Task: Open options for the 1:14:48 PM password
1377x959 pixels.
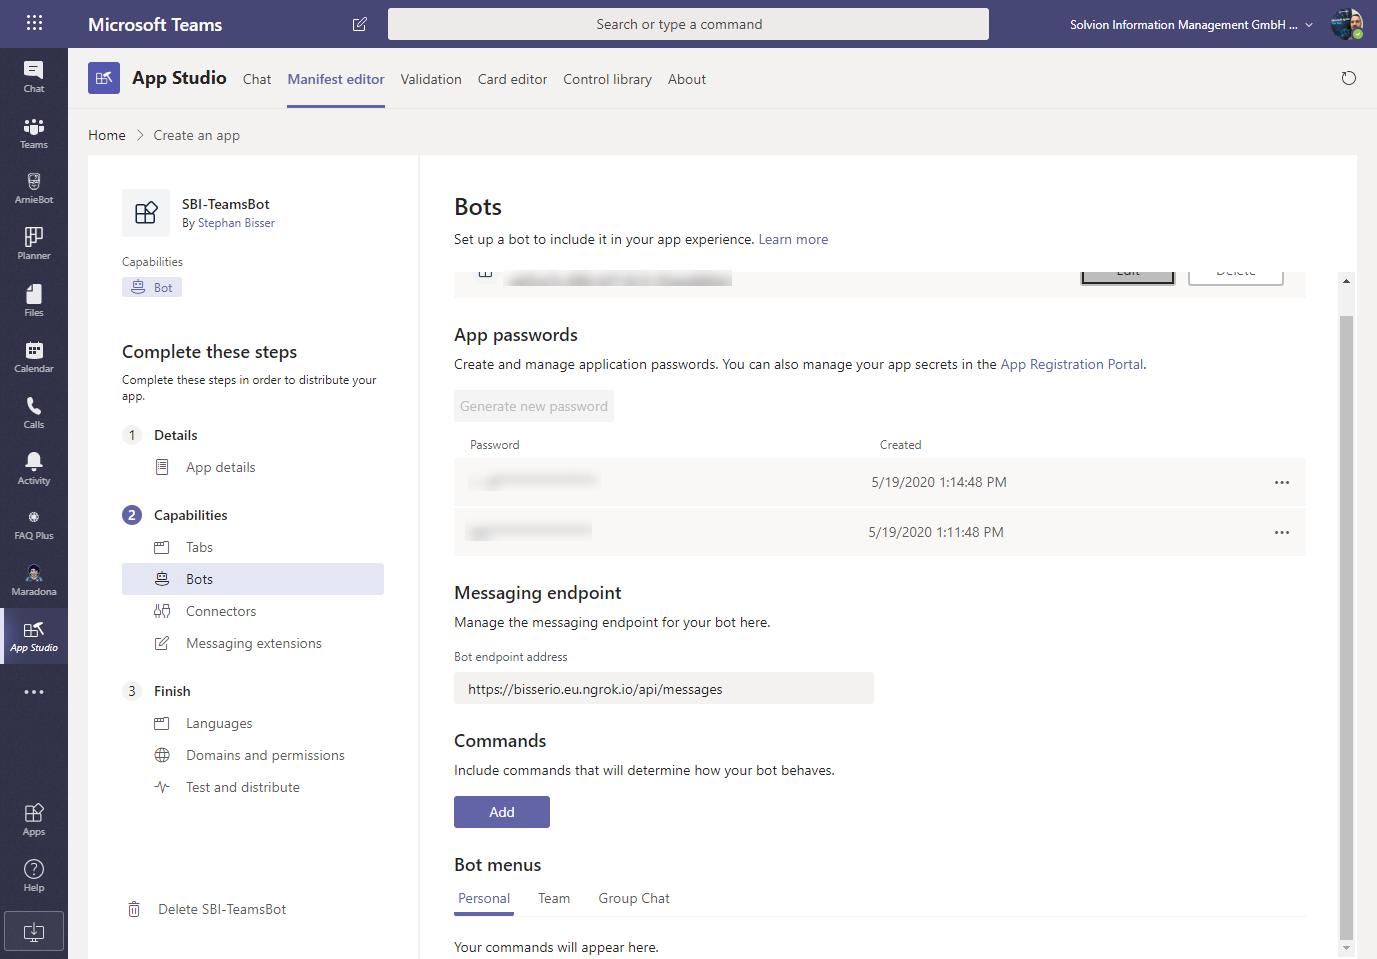Action: [x=1282, y=482]
